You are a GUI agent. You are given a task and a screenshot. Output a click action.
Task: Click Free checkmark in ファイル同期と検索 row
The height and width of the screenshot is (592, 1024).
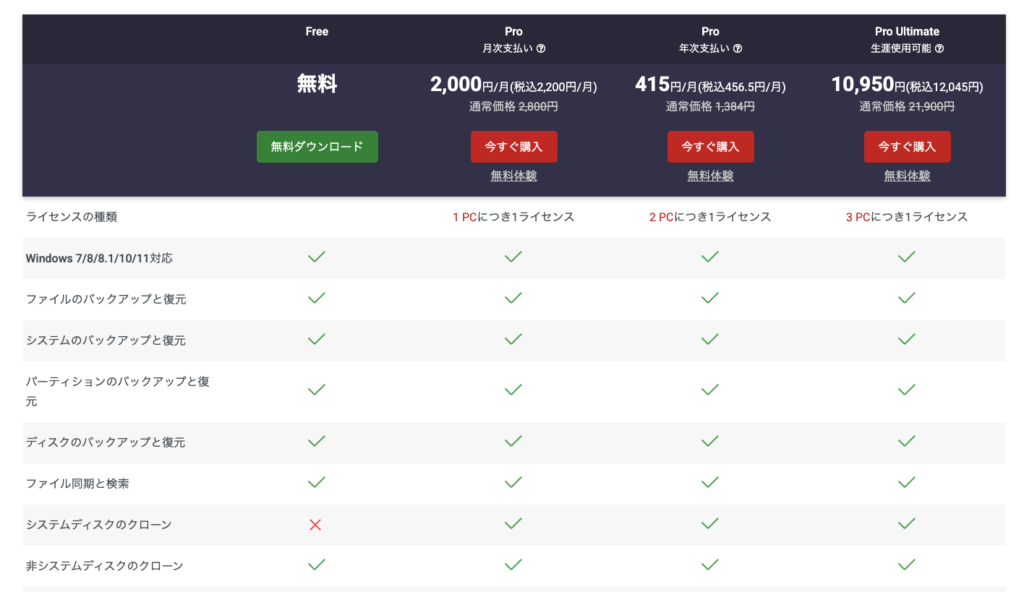coord(317,482)
